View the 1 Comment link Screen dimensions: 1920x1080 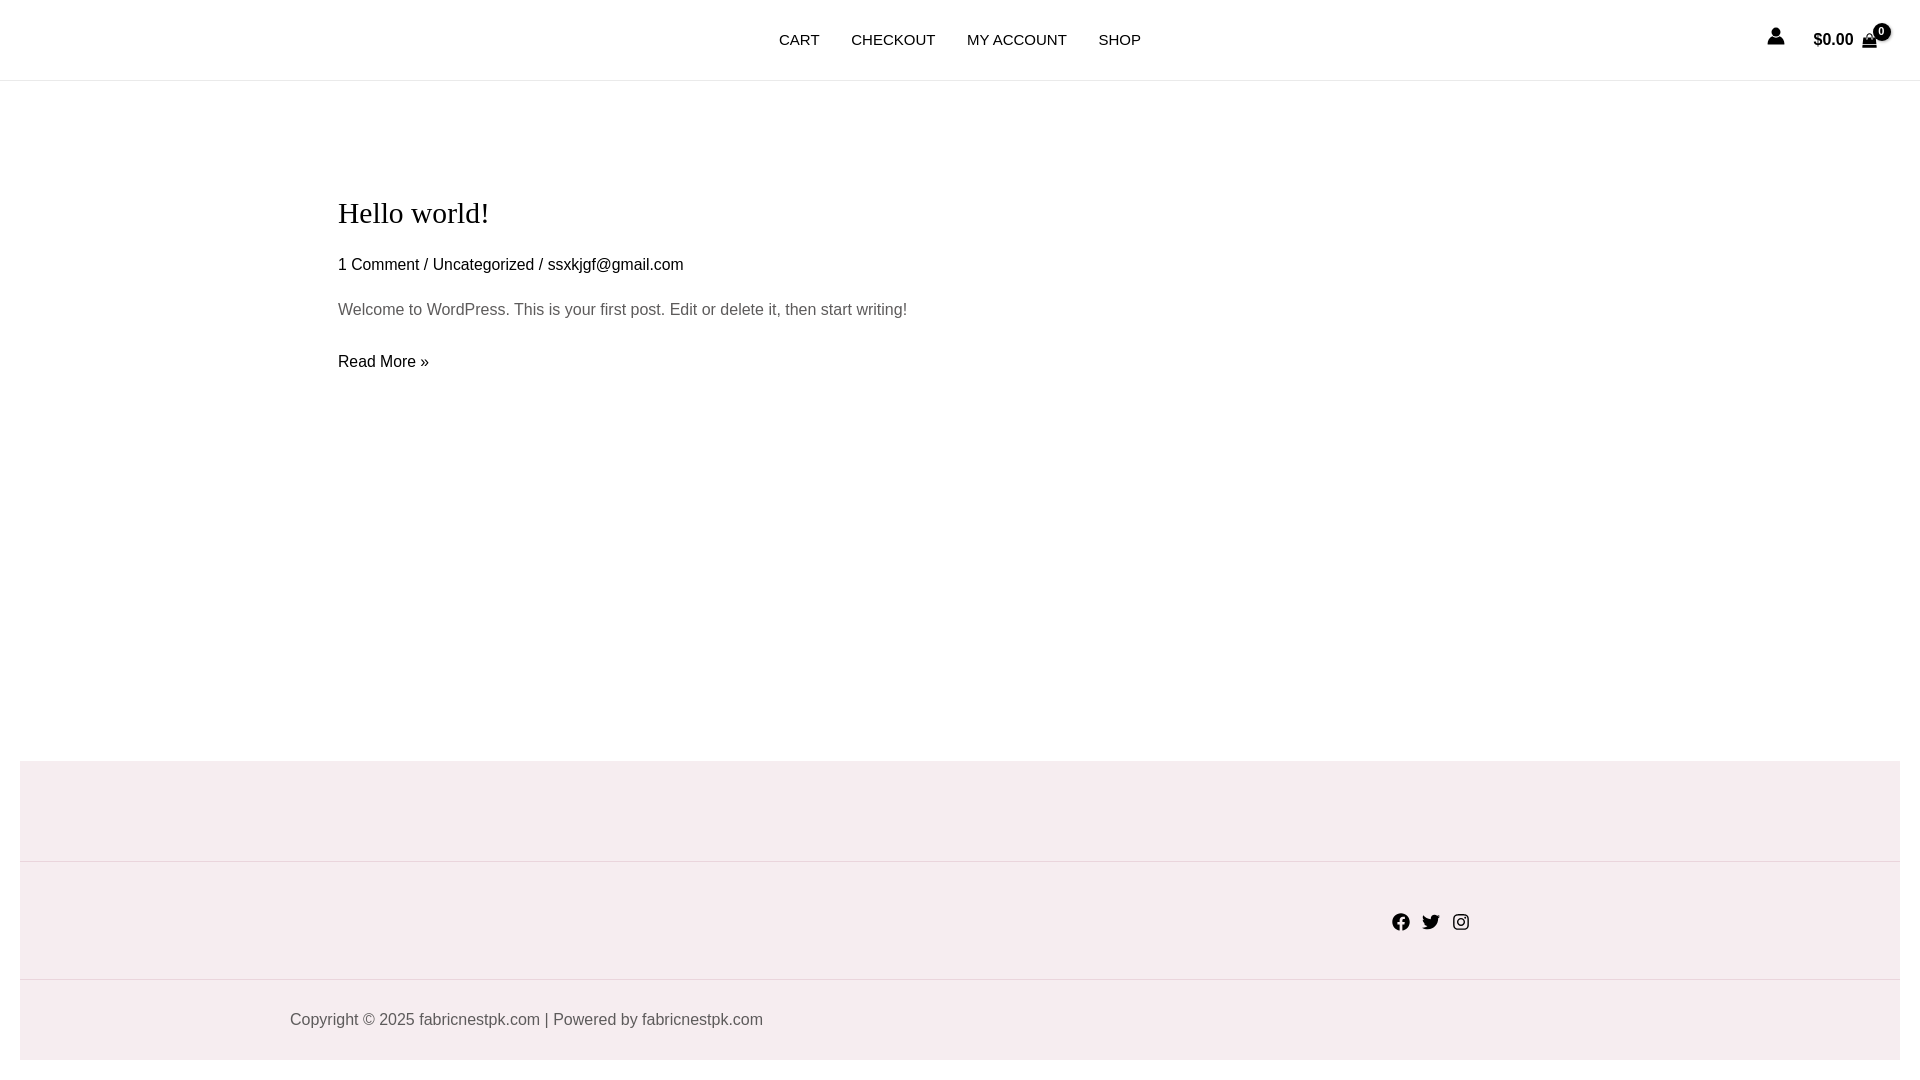378,265
